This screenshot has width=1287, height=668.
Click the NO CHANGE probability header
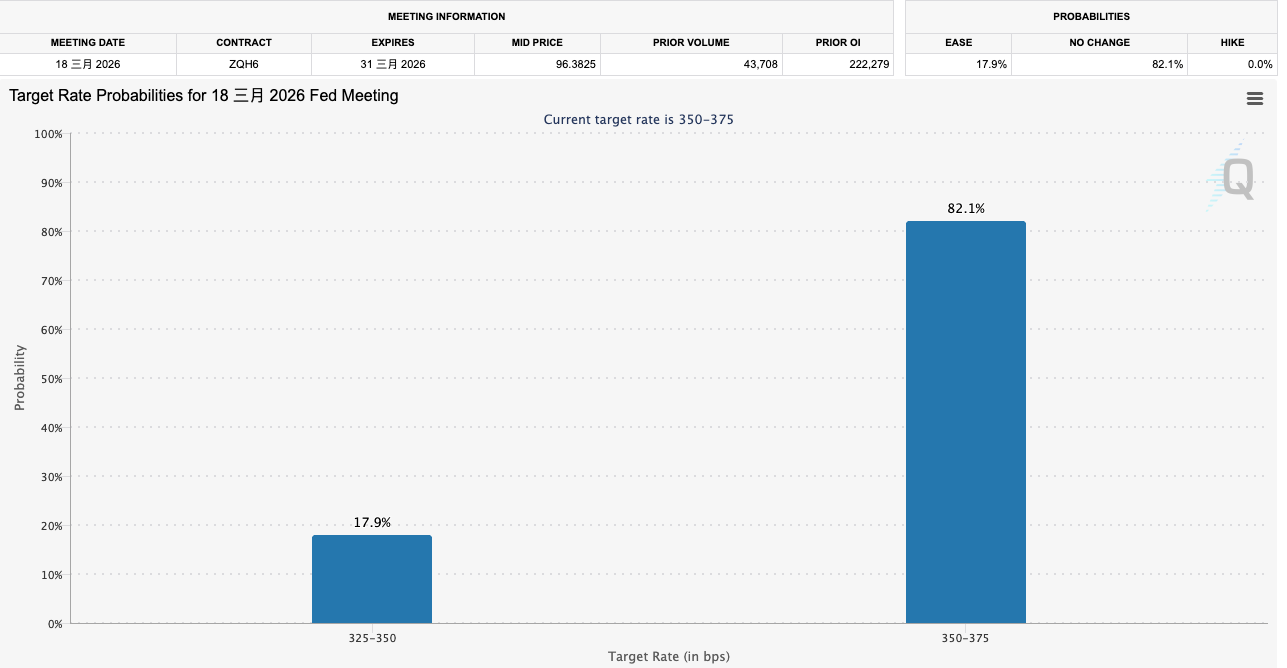1099,43
